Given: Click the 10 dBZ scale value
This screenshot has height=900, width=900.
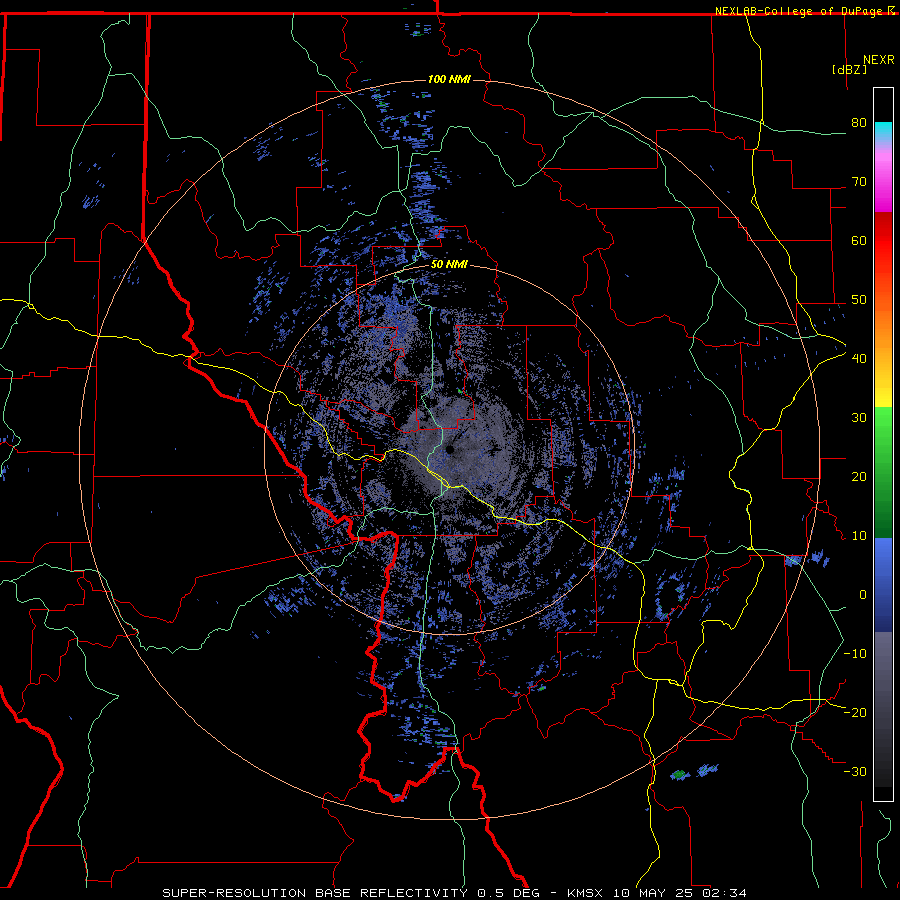Looking at the screenshot, I should tap(859, 536).
